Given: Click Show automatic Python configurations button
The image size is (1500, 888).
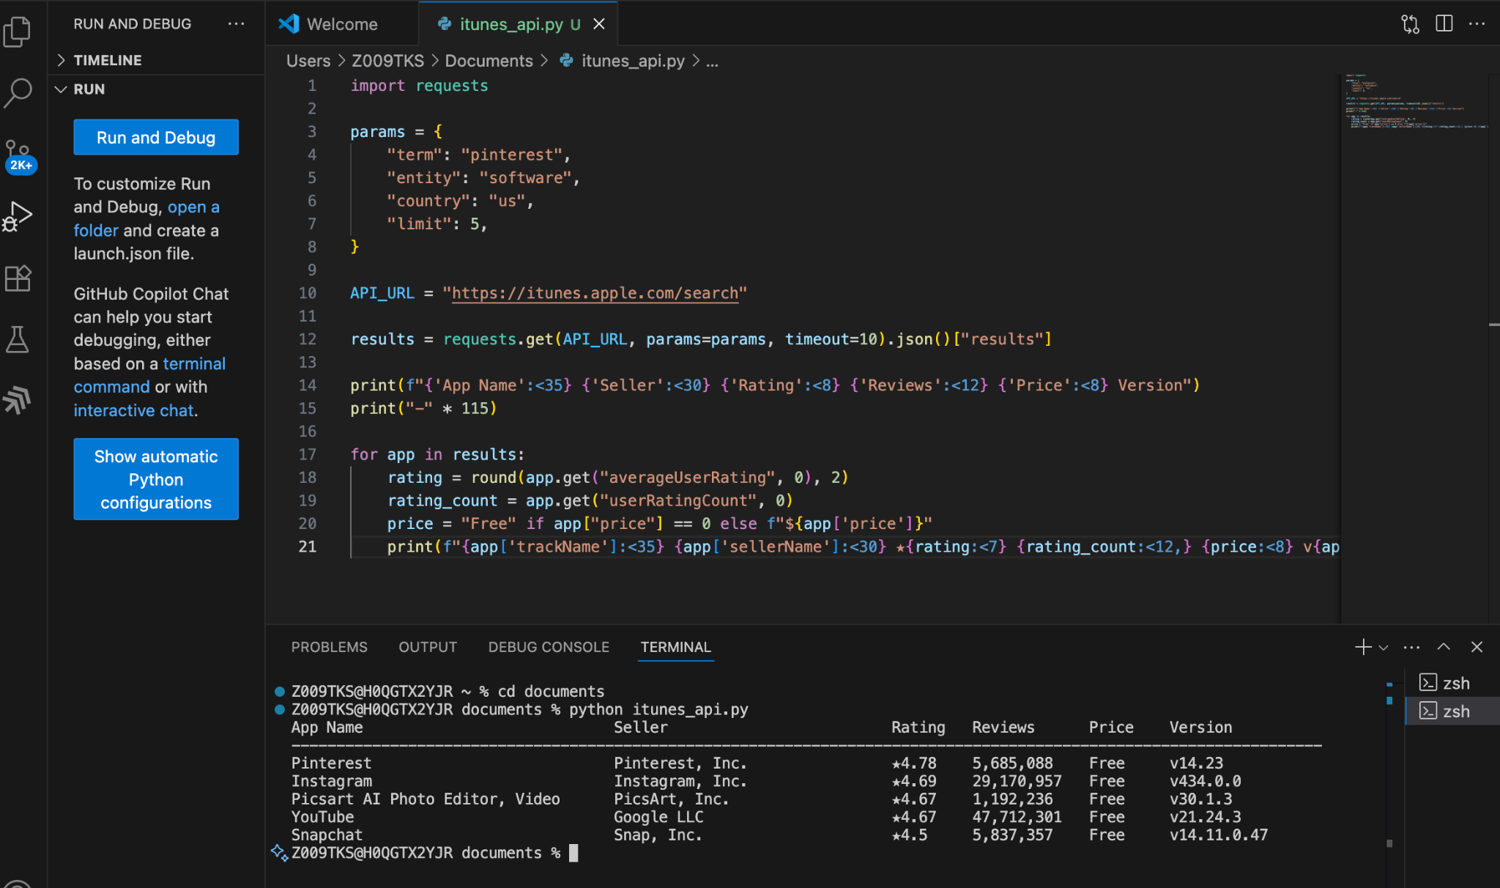Looking at the screenshot, I should click(156, 479).
